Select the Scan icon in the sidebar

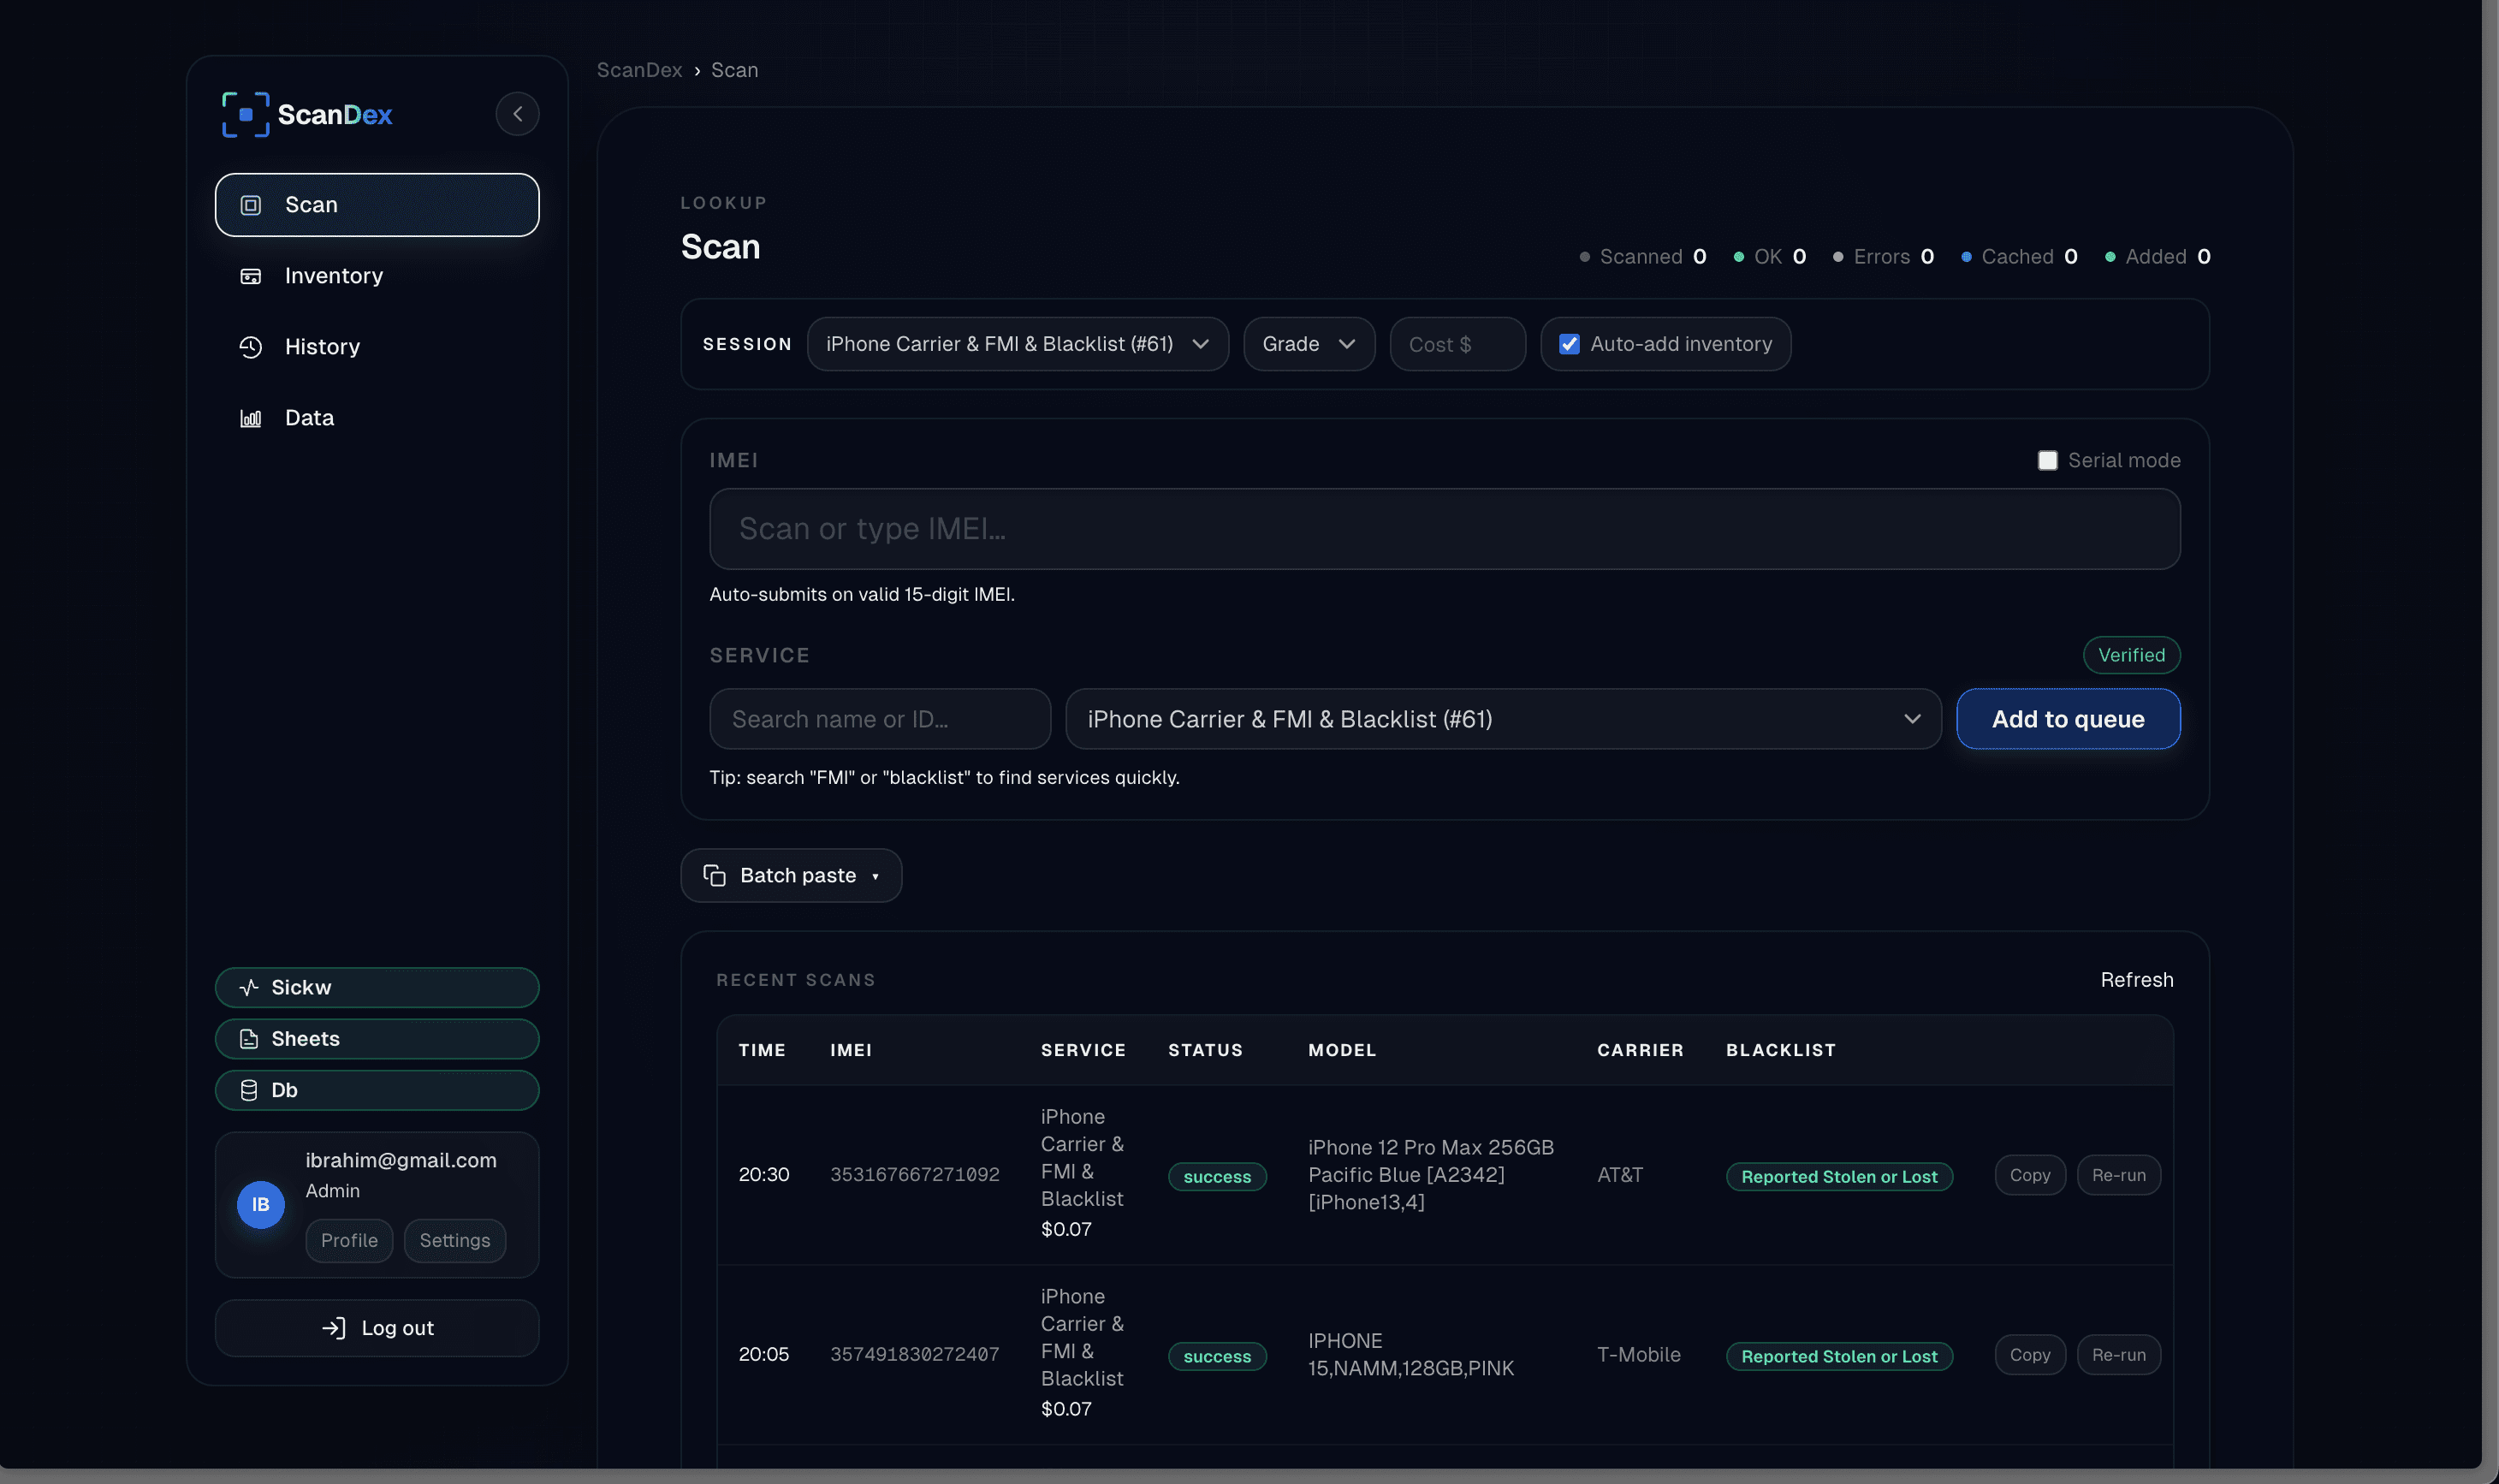(x=251, y=204)
